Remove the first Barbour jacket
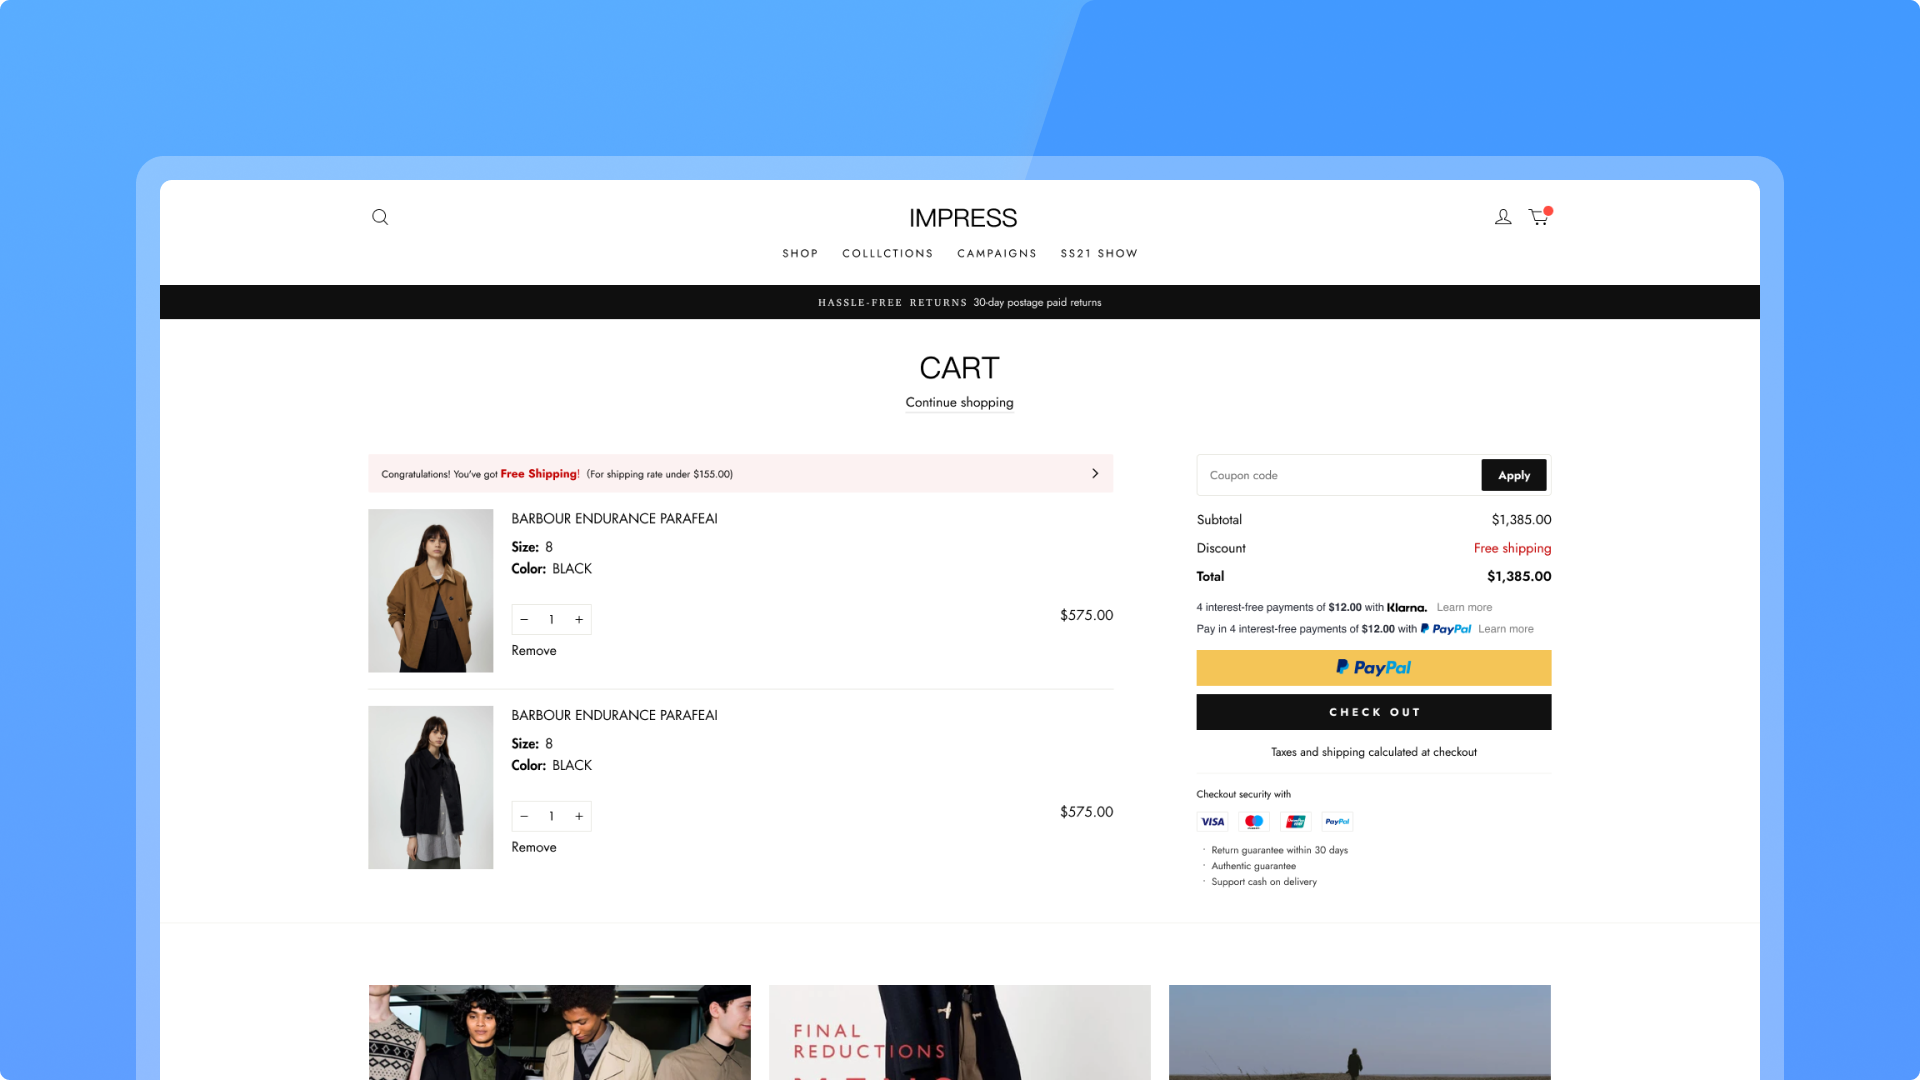This screenshot has height=1080, width=1920. [x=534, y=651]
